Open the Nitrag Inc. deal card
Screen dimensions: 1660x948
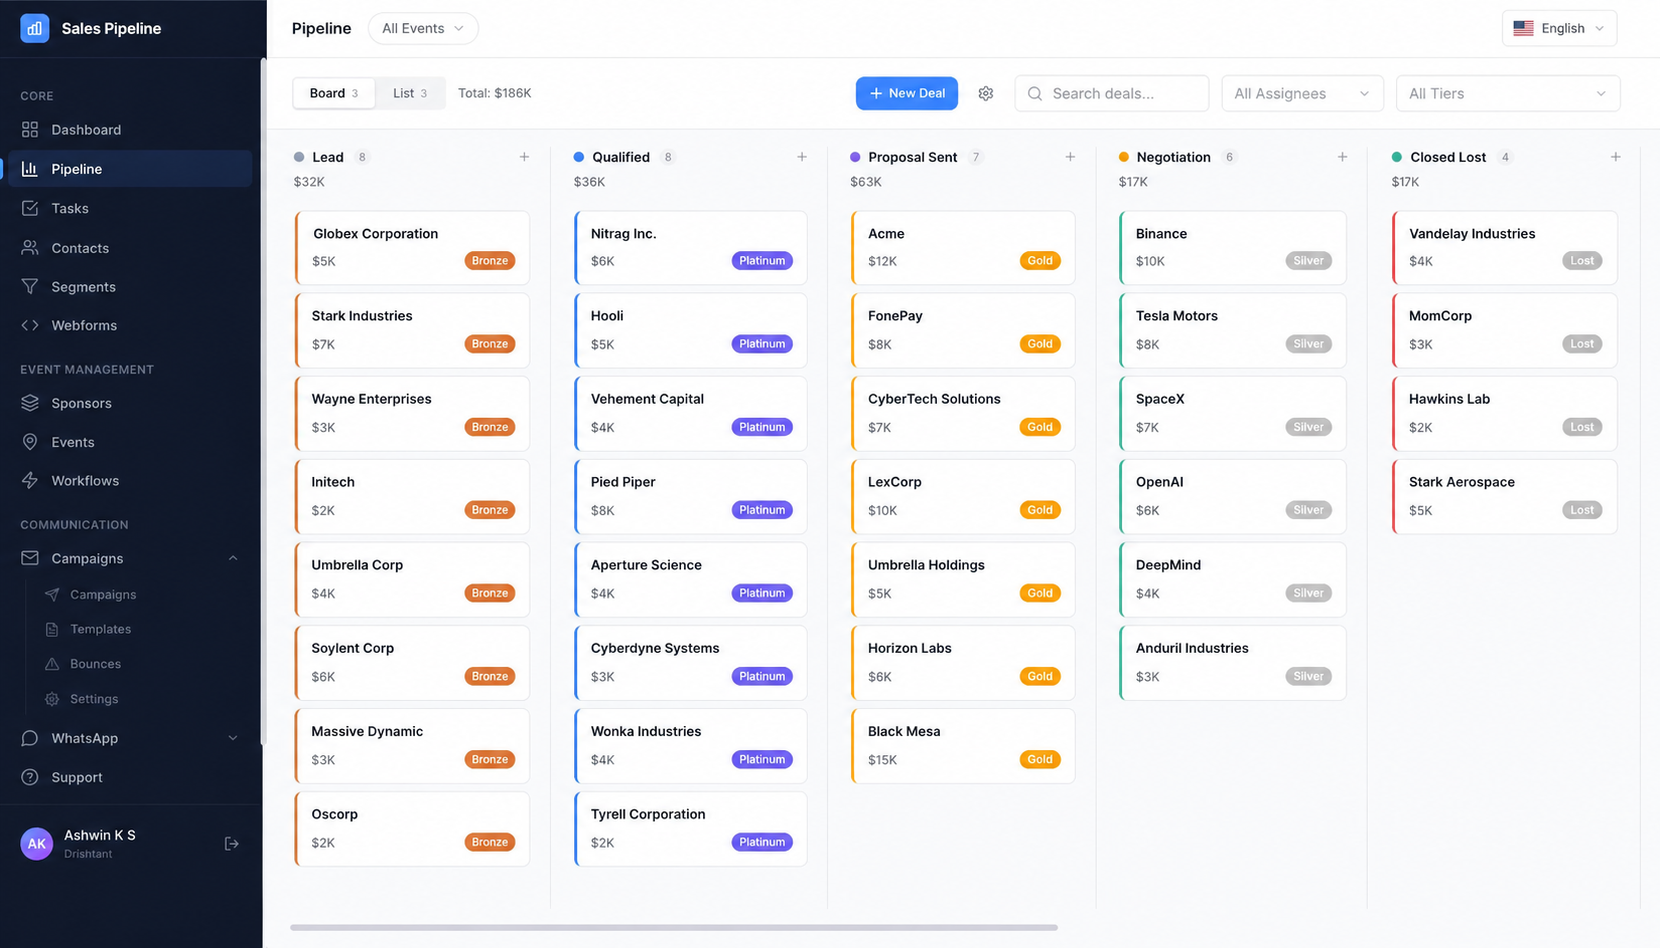click(691, 247)
